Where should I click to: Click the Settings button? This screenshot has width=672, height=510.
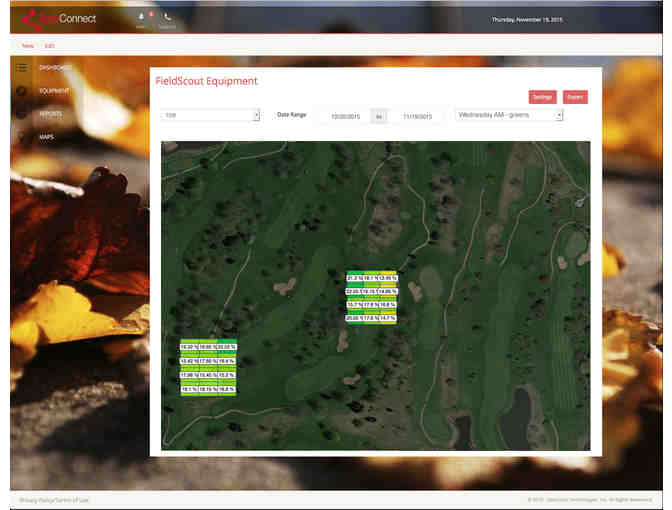542,97
